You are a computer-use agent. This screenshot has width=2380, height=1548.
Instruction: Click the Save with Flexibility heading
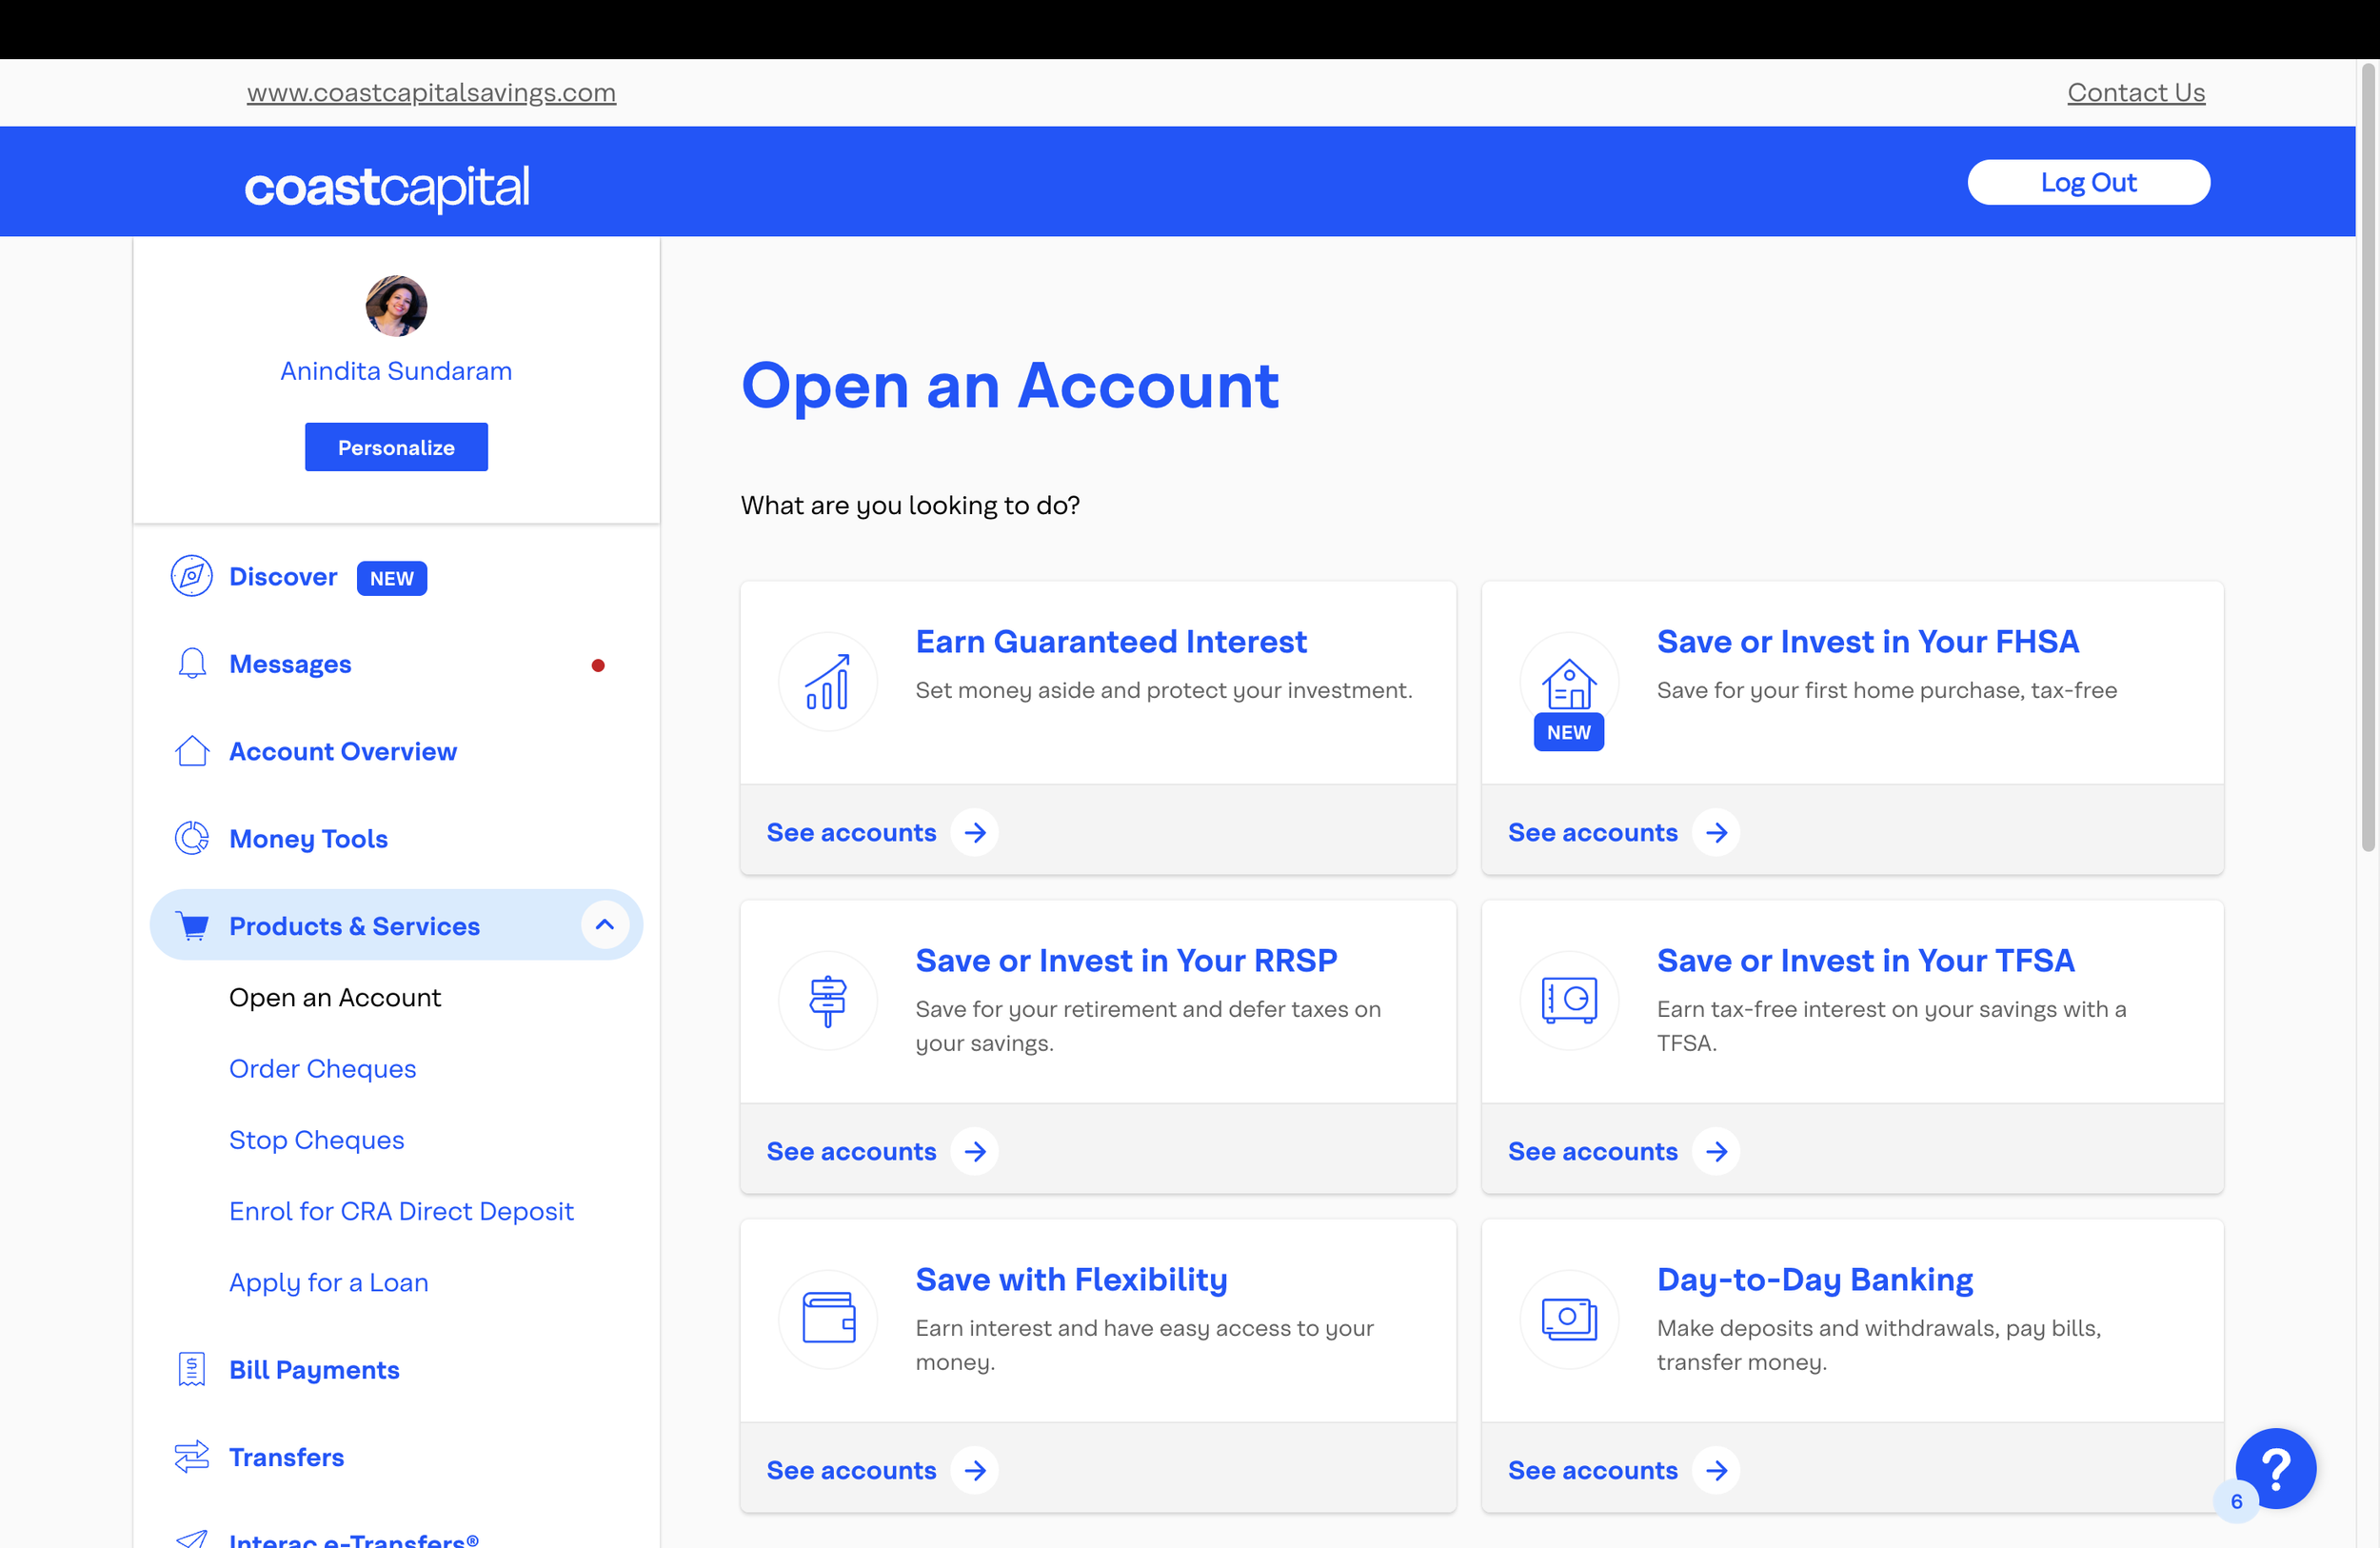coord(1071,1280)
